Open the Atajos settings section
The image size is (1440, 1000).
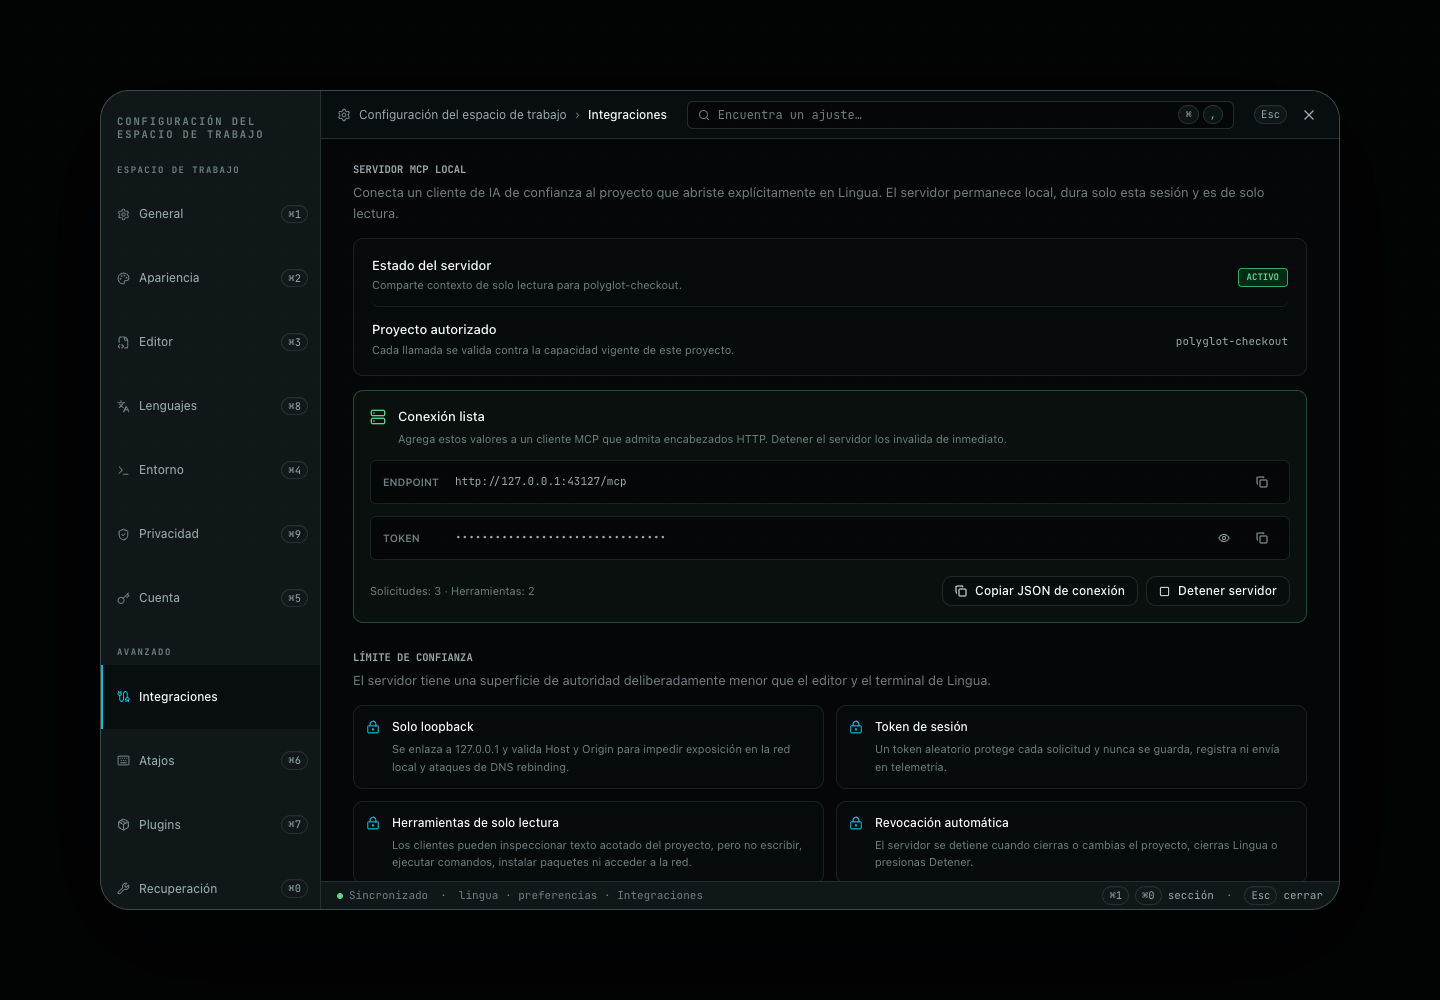click(x=211, y=761)
